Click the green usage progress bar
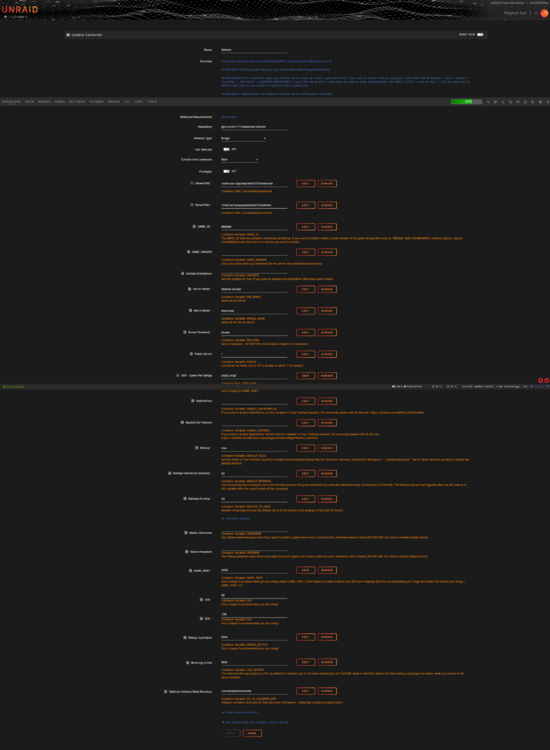Screen dimensions: 550x750 pos(466,101)
